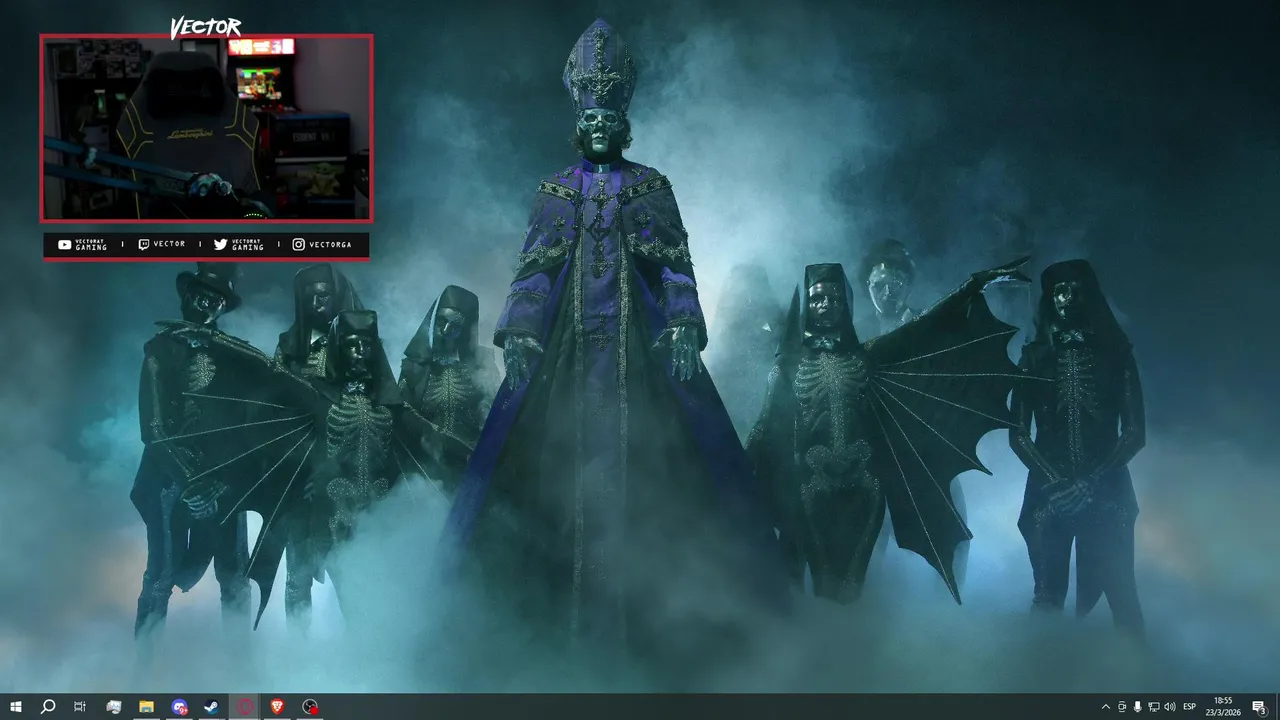Open the taskbar Search magnifier
1280x720 pixels.
click(47, 707)
